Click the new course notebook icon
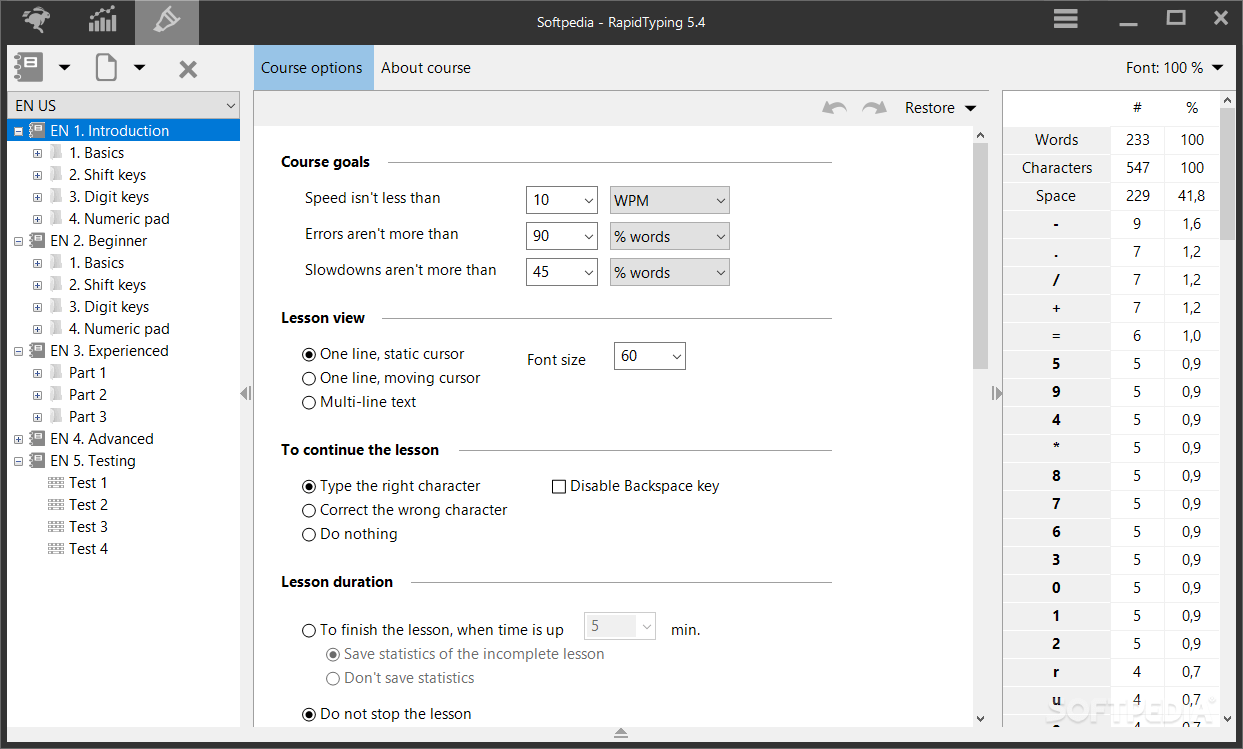Viewport: 1243px width, 749px height. coord(26,68)
